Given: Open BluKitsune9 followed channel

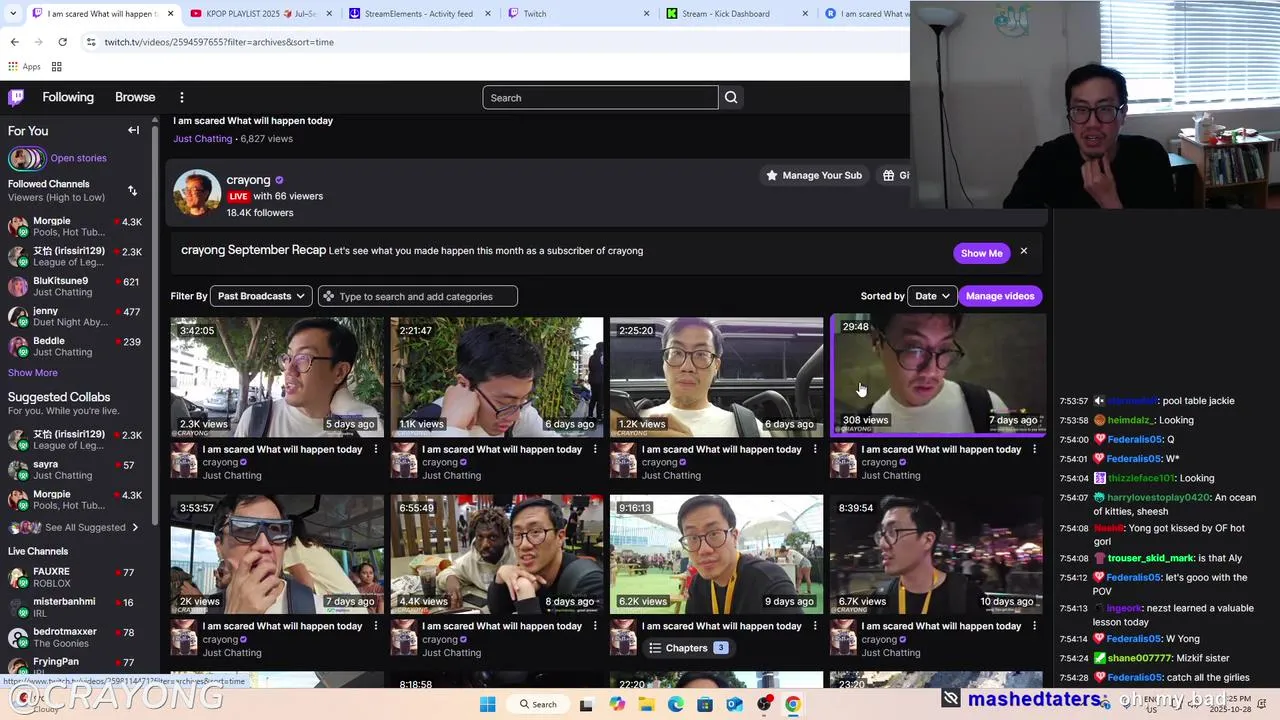Looking at the screenshot, I should click(75, 287).
